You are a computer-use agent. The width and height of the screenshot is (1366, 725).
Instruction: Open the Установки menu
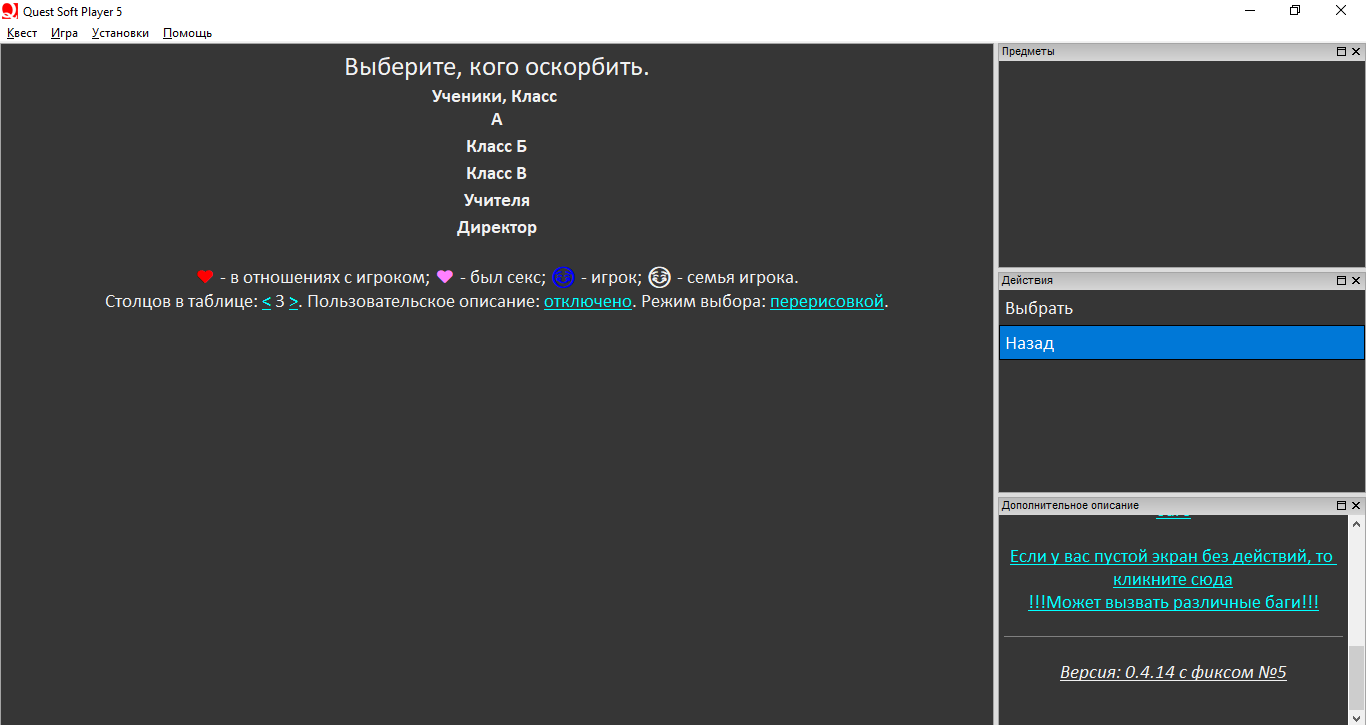click(120, 33)
